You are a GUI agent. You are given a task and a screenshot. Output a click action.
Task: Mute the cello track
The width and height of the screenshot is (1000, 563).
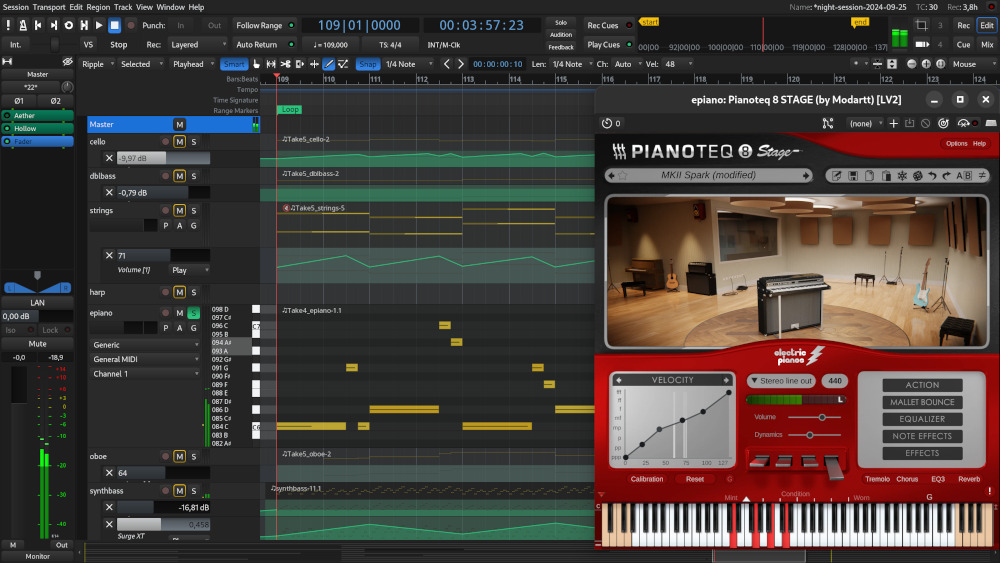click(179, 142)
